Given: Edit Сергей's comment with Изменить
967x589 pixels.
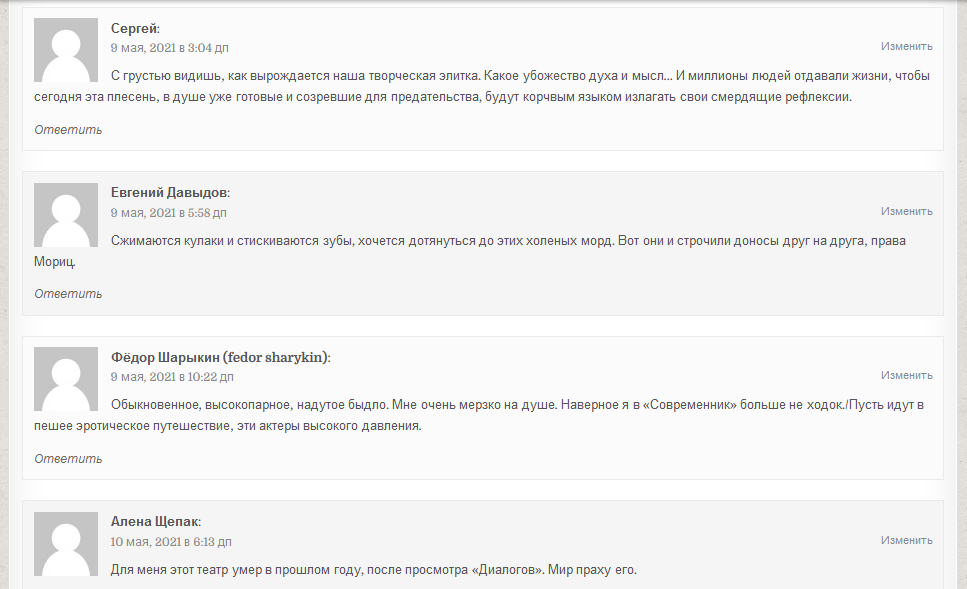Looking at the screenshot, I should click(907, 46).
